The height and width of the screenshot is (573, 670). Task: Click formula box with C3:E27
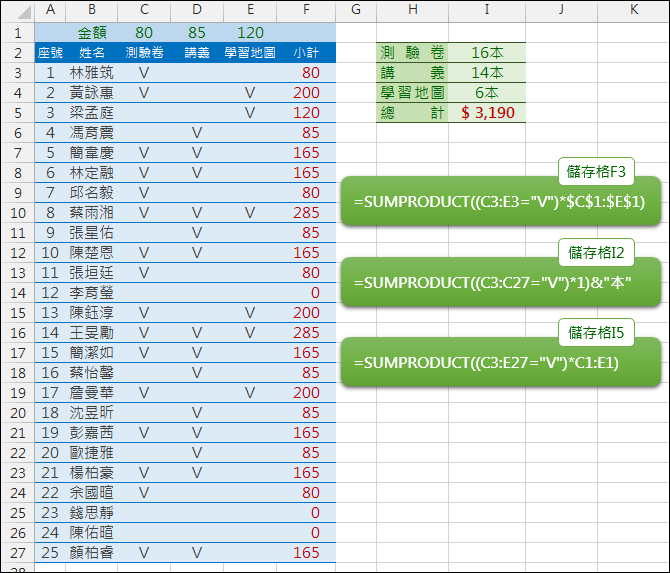501,362
